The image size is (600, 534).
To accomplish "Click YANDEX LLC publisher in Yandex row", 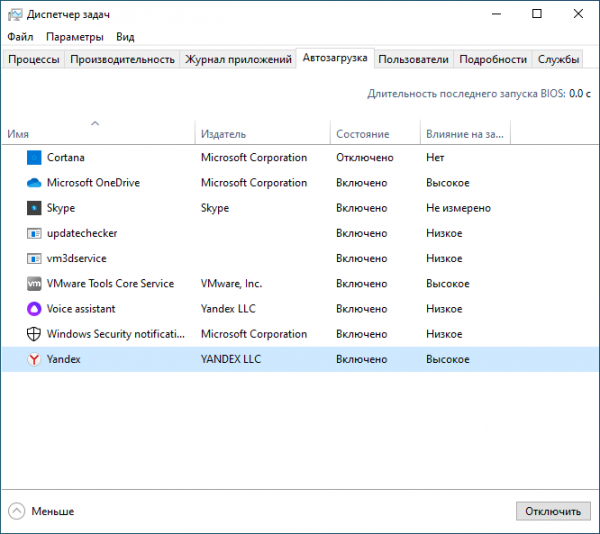I will tap(231, 359).
